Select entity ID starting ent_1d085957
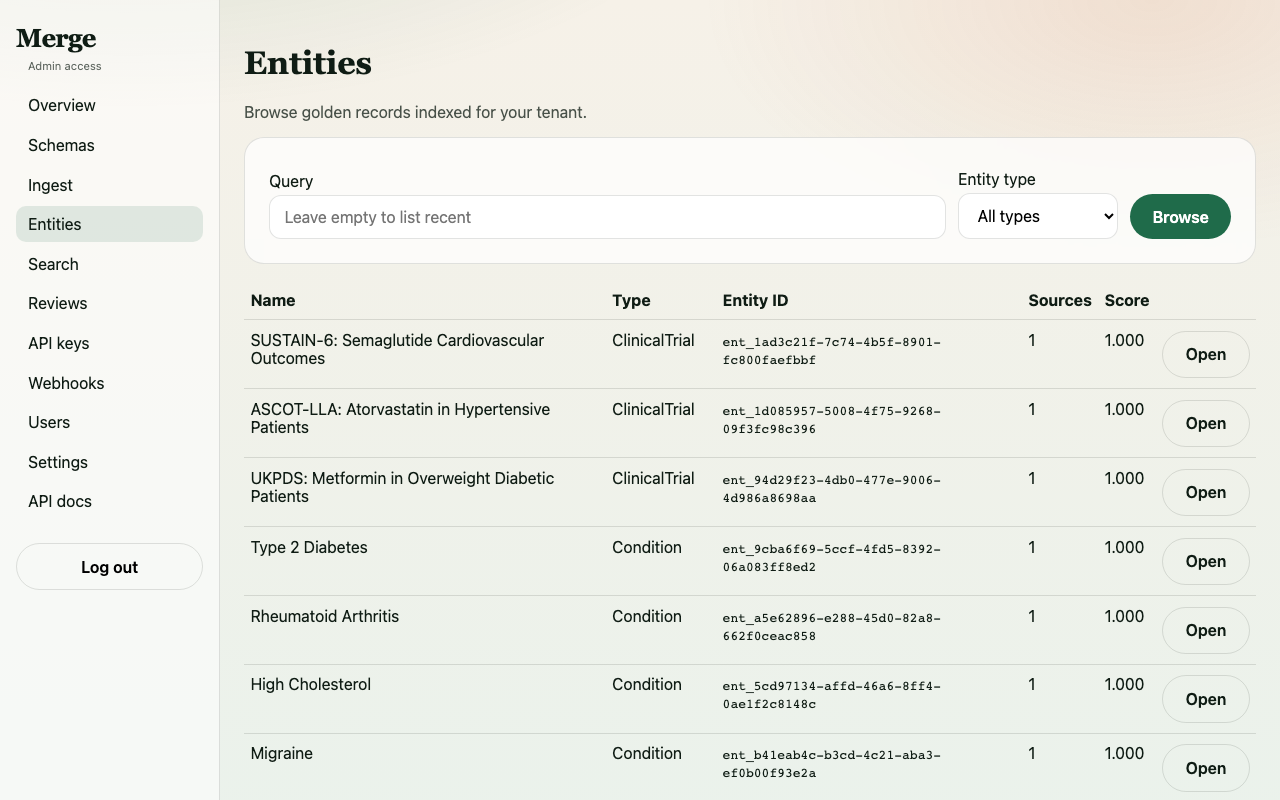The height and width of the screenshot is (800, 1280). click(x=832, y=420)
